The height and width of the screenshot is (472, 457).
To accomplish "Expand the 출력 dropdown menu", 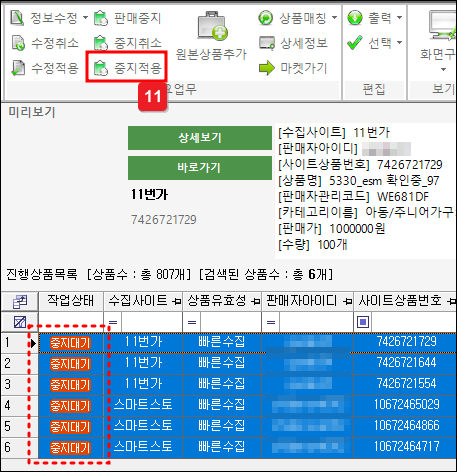I will (399, 17).
